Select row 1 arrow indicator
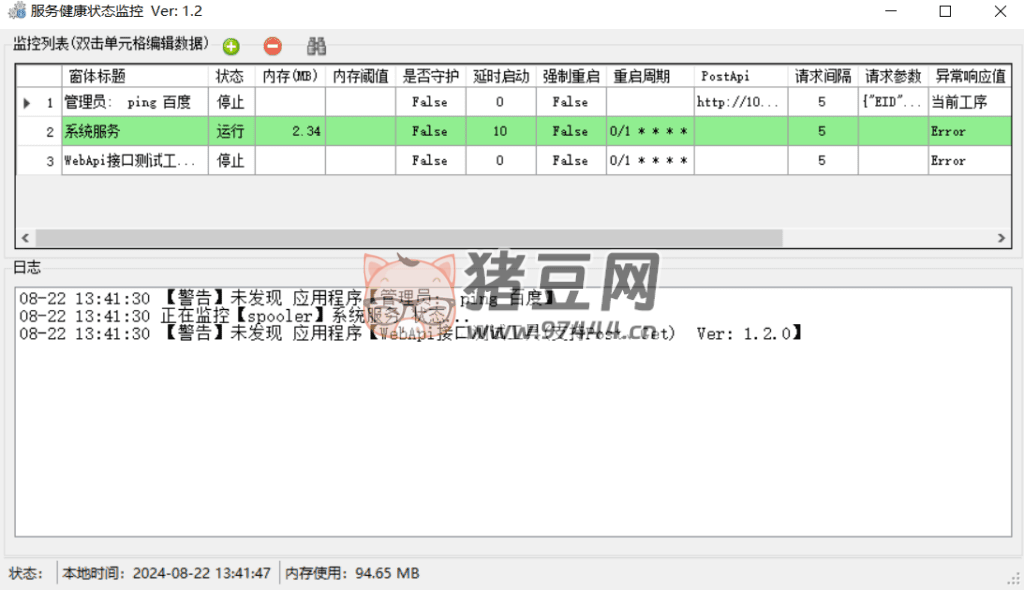This screenshot has height=590, width=1024. click(27, 103)
